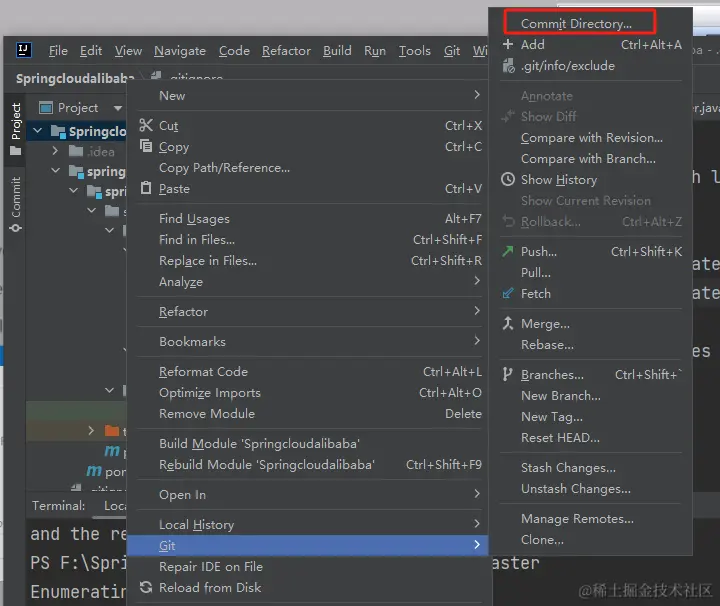The image size is (720, 606).
Task: Open the View menu
Action: pyautogui.click(x=128, y=50)
